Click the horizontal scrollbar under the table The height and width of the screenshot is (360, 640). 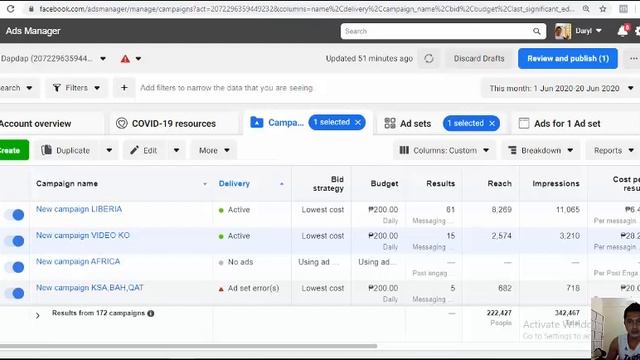click(x=188, y=346)
